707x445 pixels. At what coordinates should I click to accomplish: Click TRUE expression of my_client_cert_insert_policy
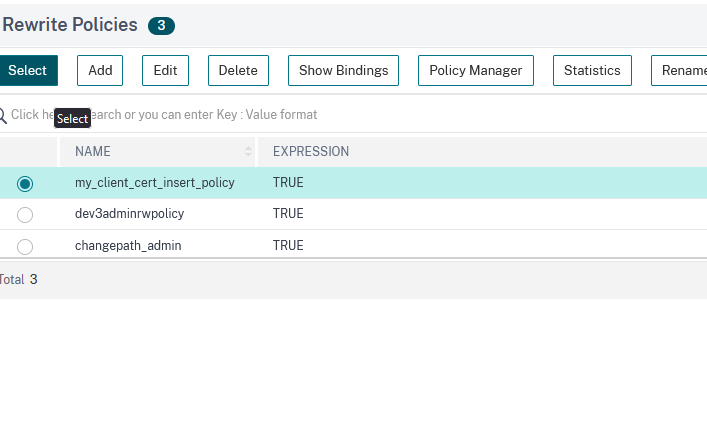(288, 183)
